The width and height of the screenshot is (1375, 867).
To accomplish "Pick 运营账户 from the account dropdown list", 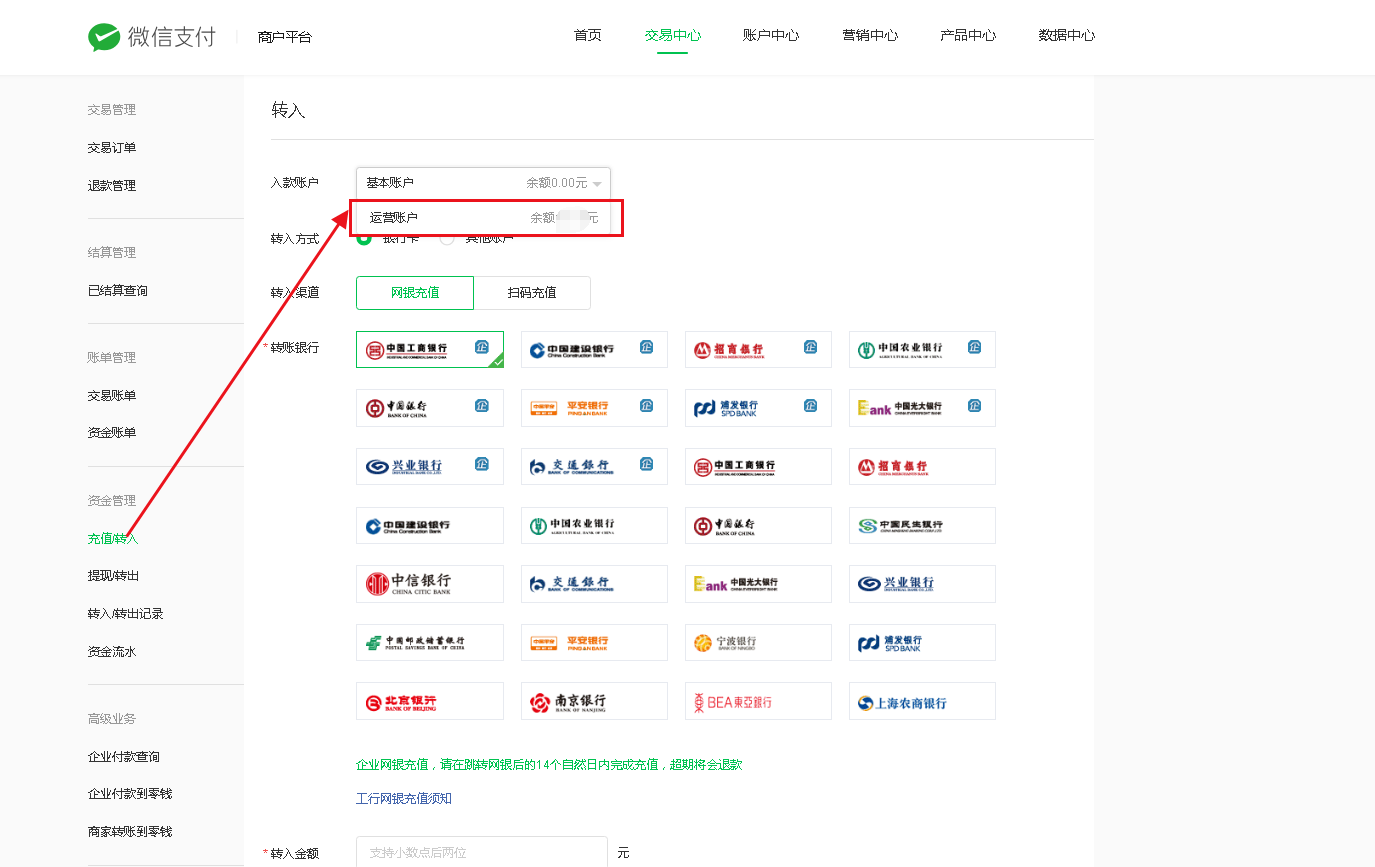I will point(485,217).
